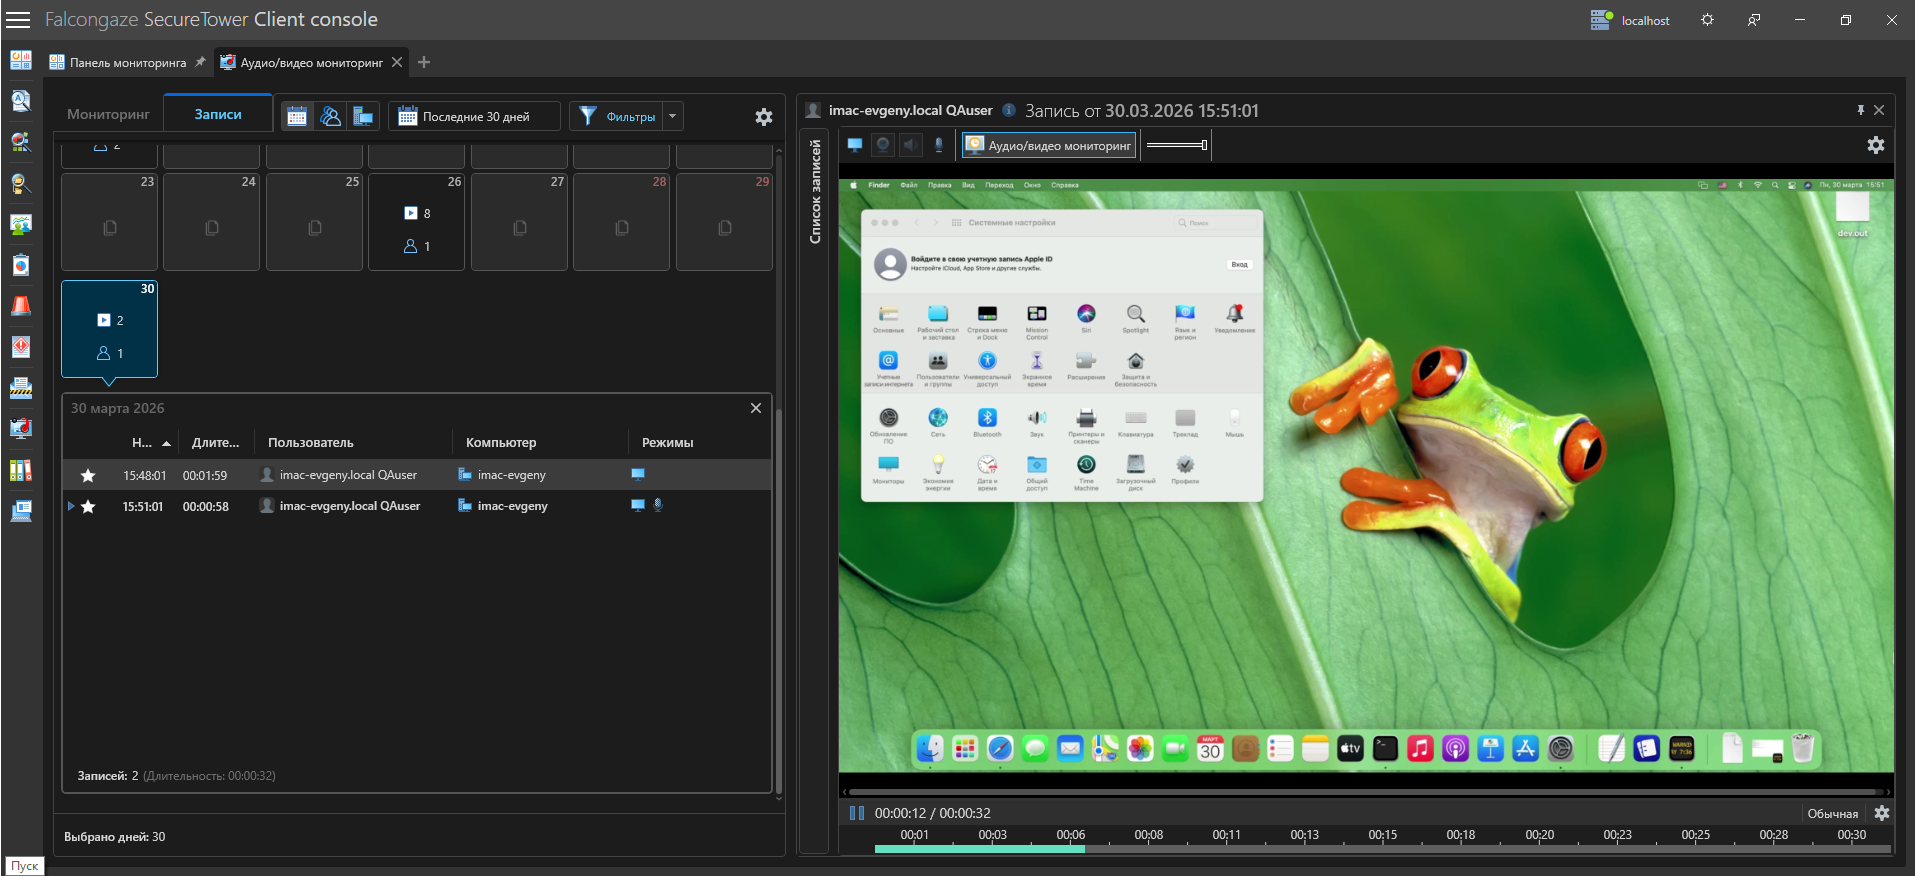Adjust the player volume slider
1917x876 pixels.
click(1177, 145)
